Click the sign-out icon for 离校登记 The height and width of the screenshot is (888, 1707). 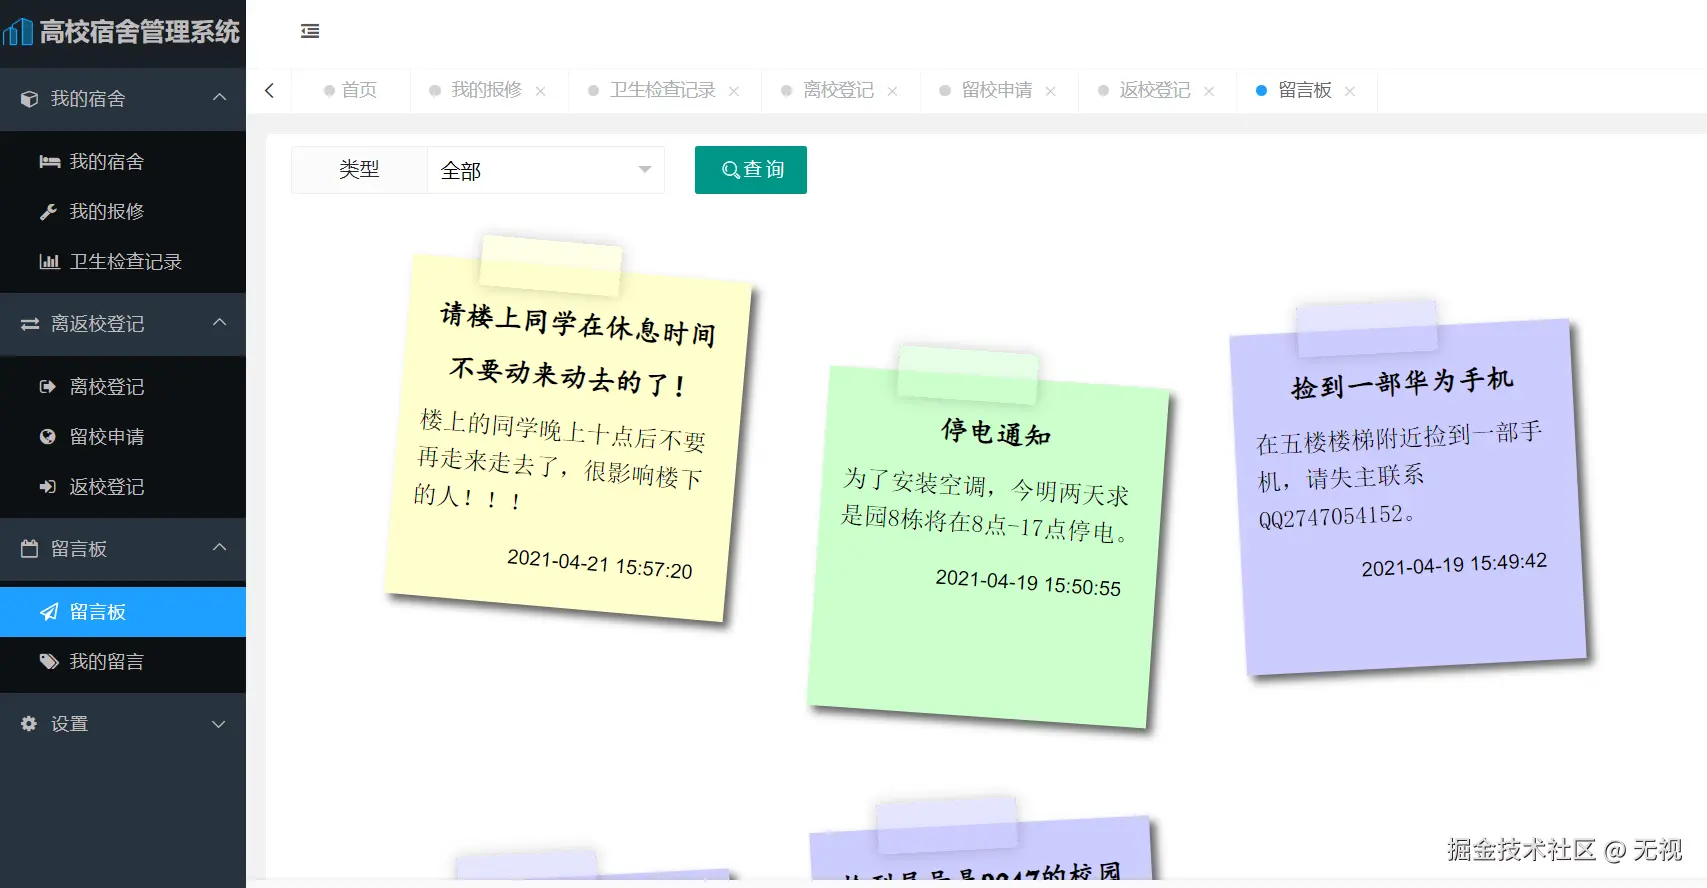coord(47,386)
